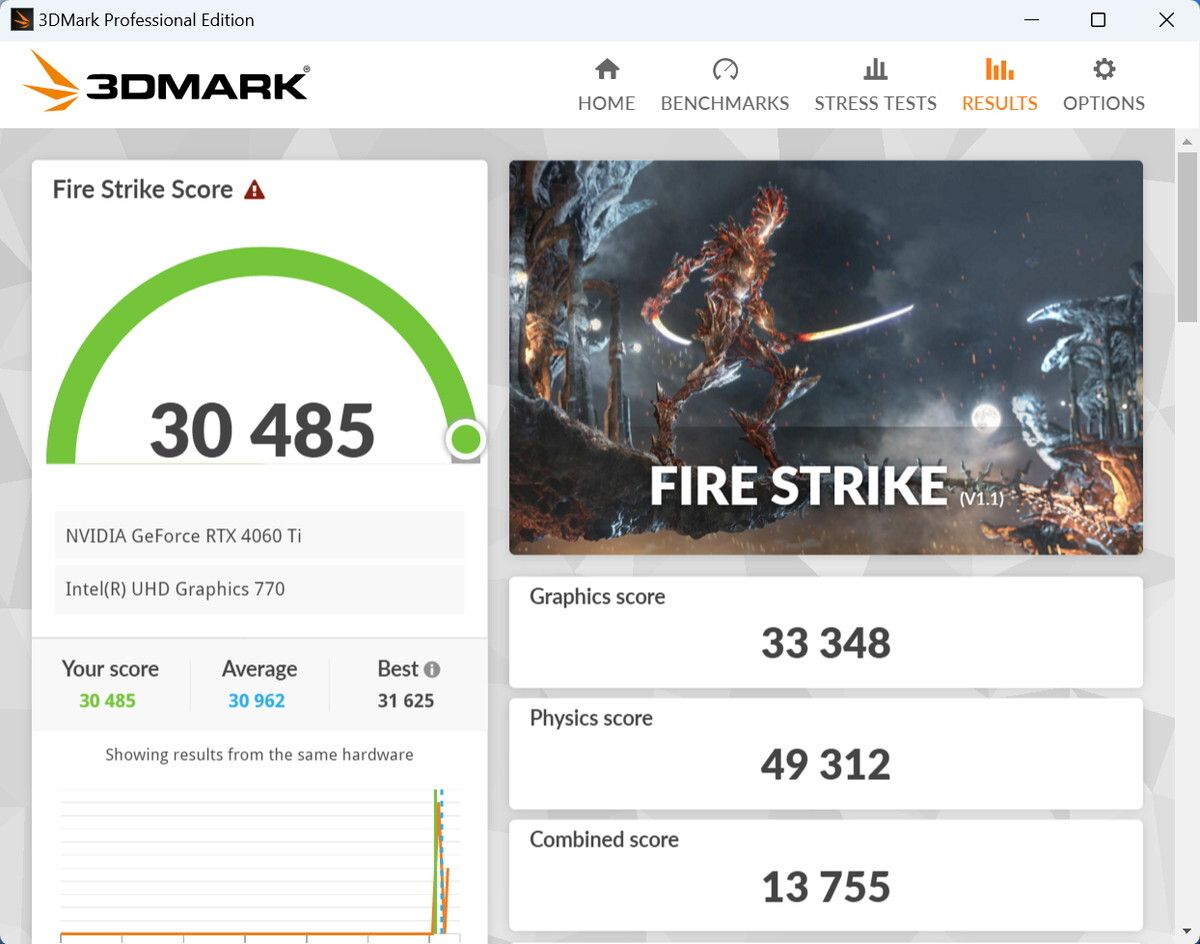This screenshot has width=1200, height=944.
Task: Click the blue Average value 30 962
Action: coord(256,701)
